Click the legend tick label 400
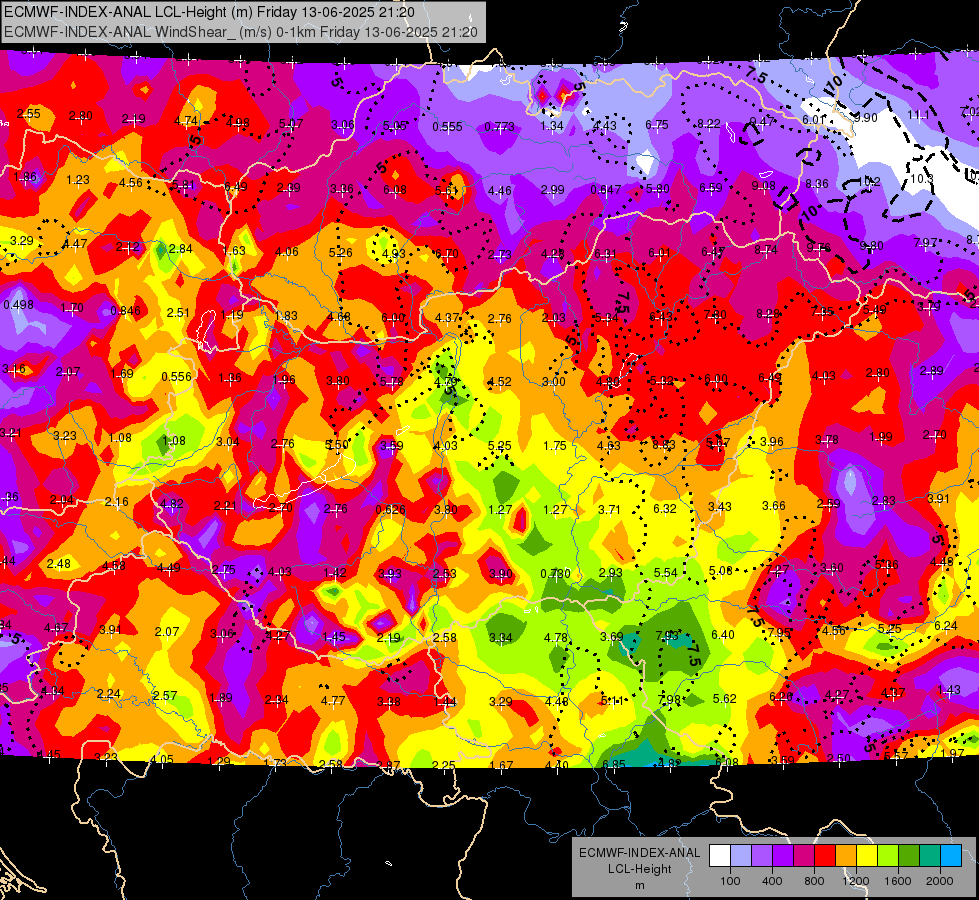979x900 pixels. [x=772, y=881]
